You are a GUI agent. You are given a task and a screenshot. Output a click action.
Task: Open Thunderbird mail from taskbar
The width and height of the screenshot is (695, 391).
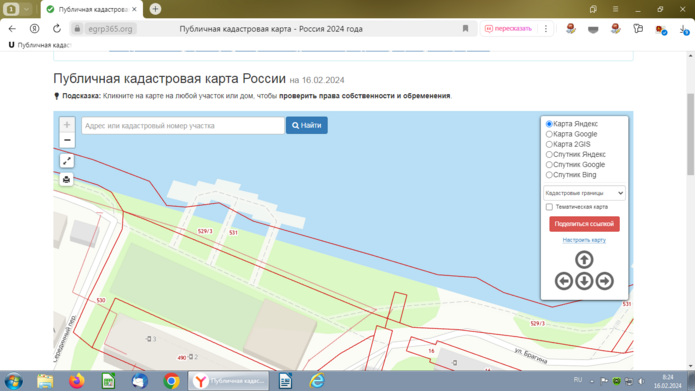(140, 381)
